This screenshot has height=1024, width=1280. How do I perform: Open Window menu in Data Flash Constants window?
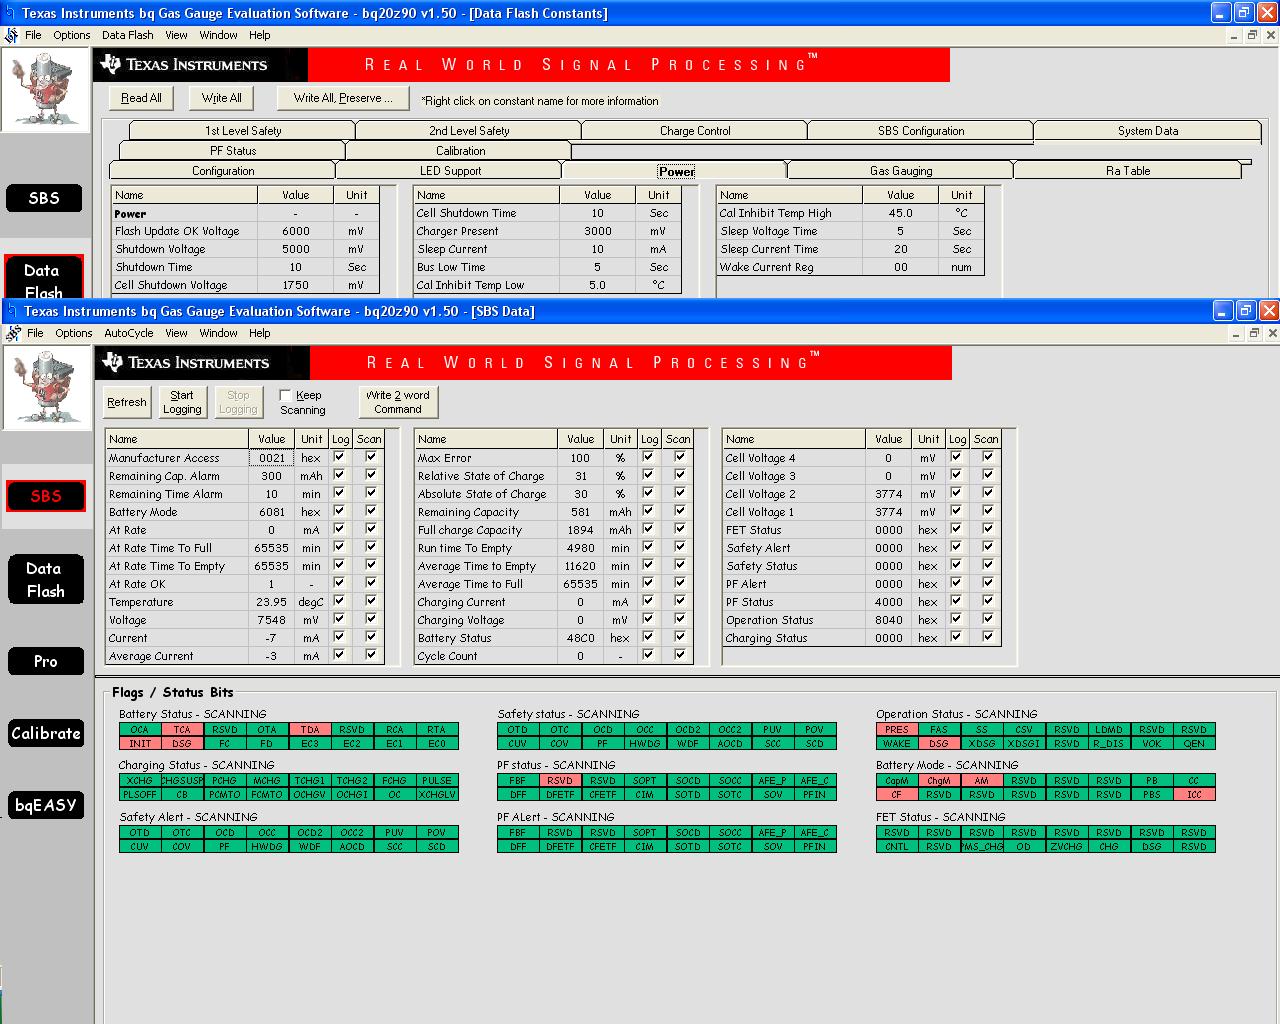tap(218, 35)
